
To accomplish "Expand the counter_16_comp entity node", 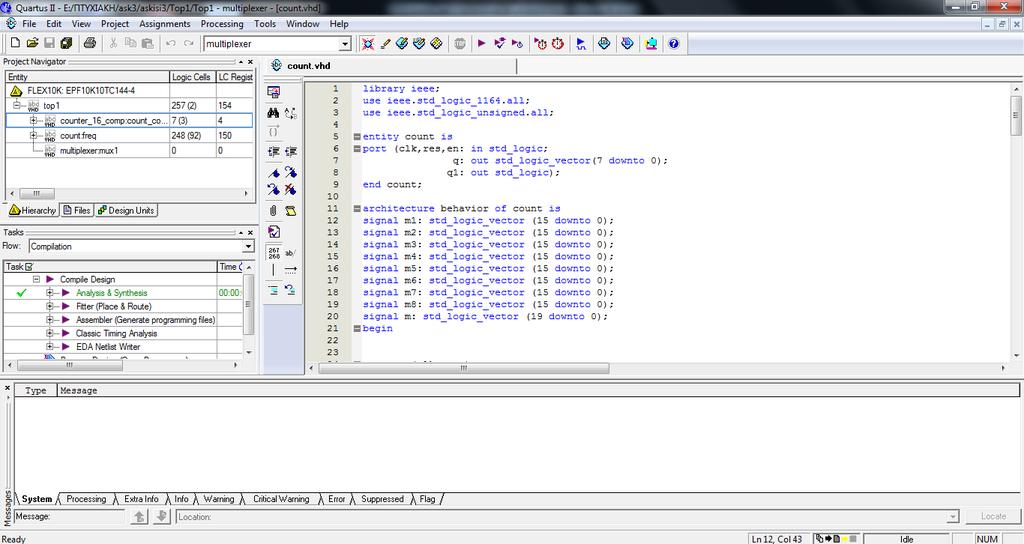I will pyautogui.click(x=33, y=120).
